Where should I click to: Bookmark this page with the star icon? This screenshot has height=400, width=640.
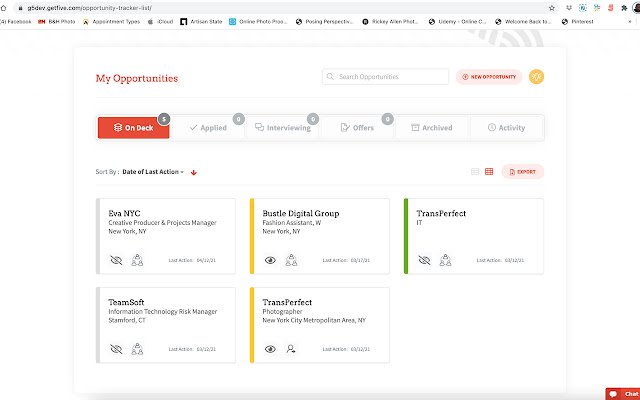click(552, 8)
